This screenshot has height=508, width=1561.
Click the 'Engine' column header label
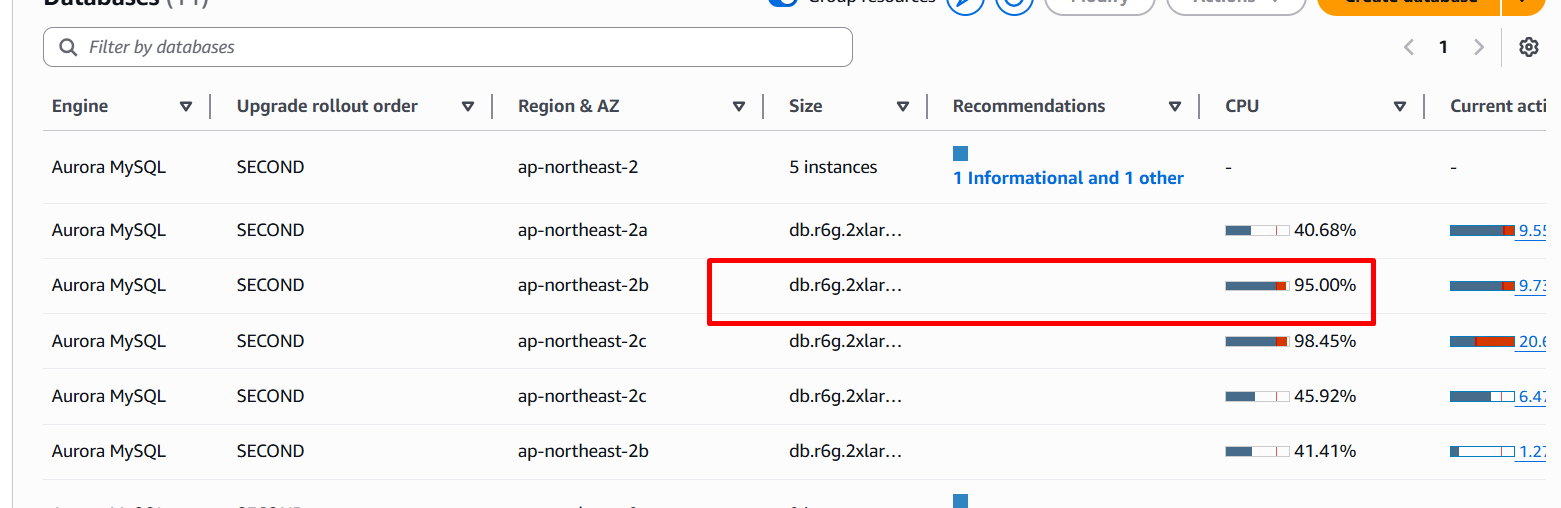pos(80,106)
